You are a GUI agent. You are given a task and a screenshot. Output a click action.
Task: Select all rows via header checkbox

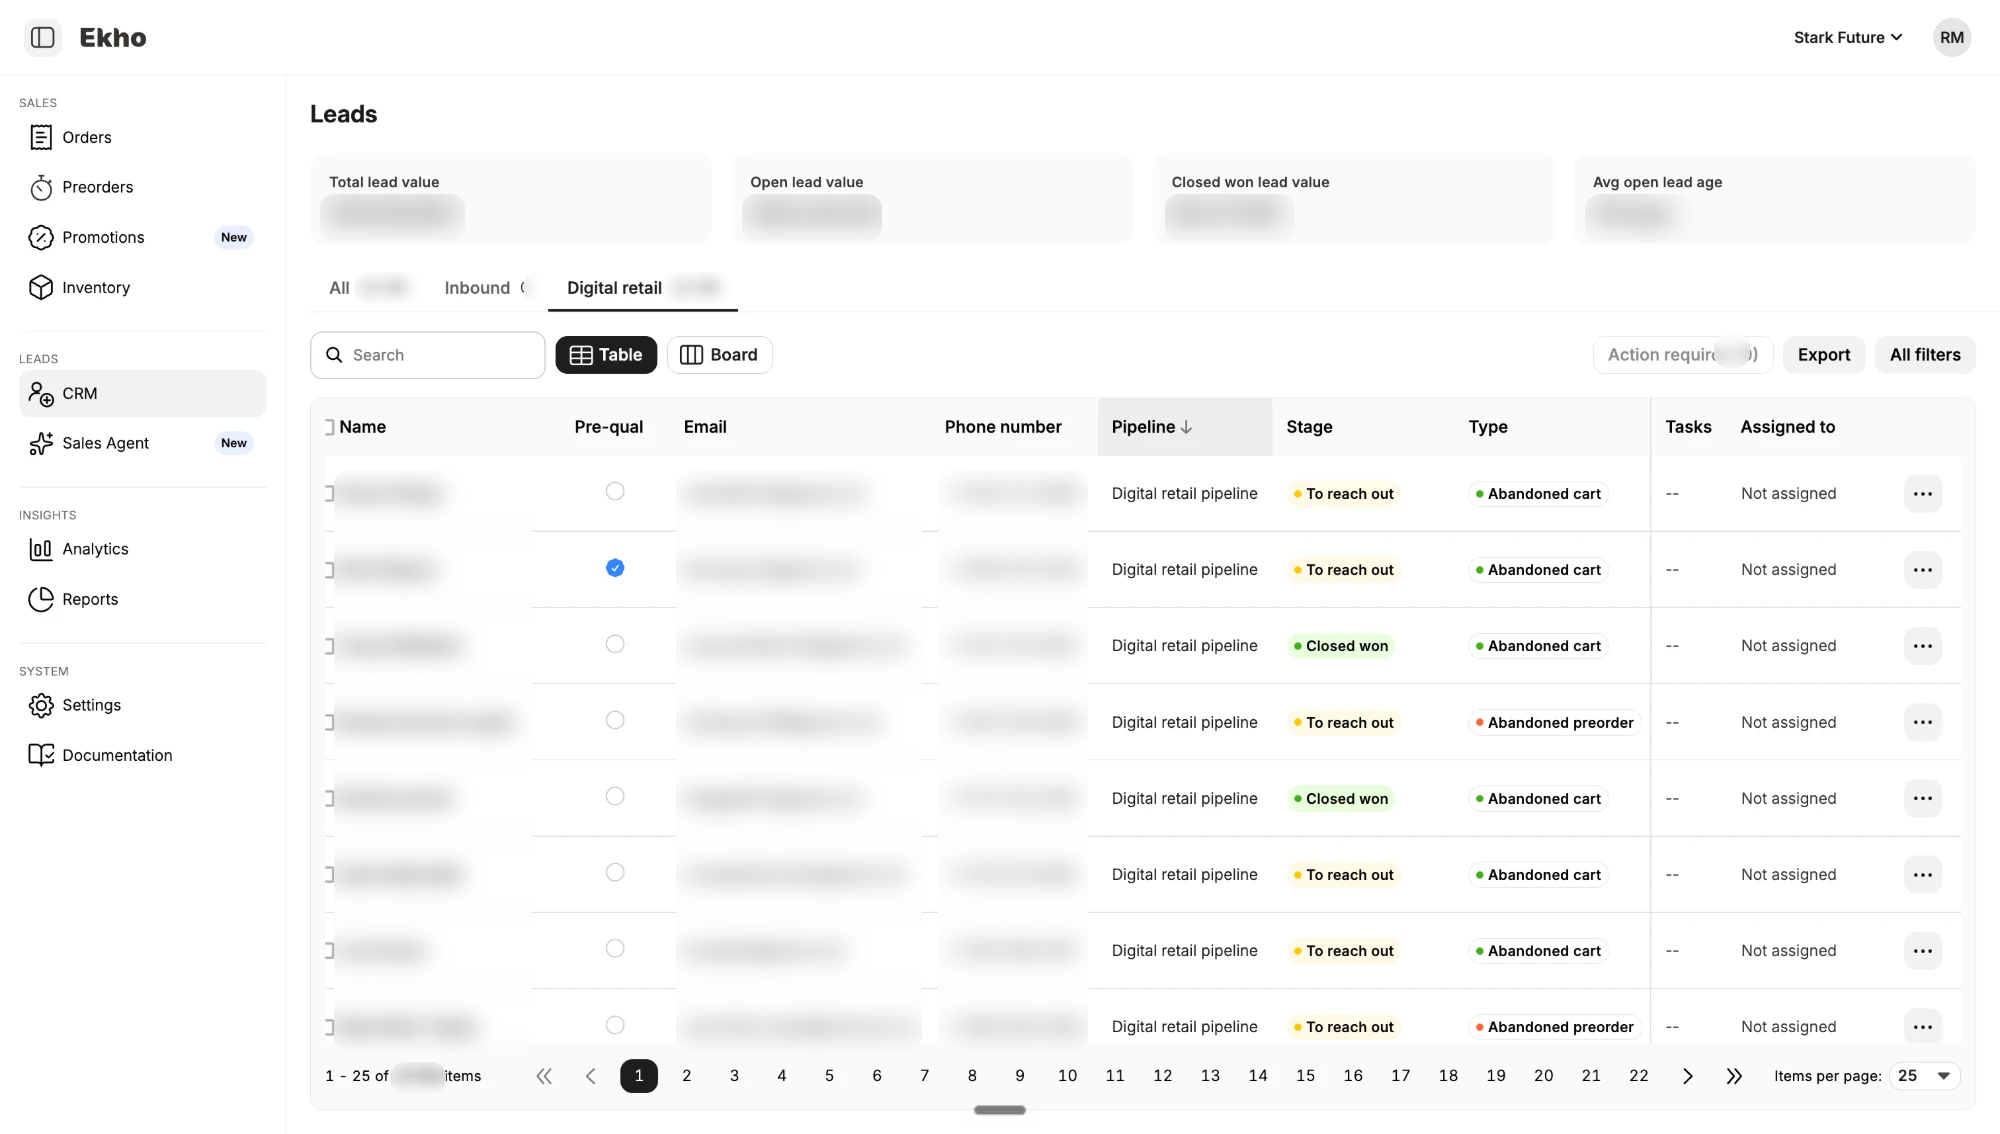click(329, 427)
